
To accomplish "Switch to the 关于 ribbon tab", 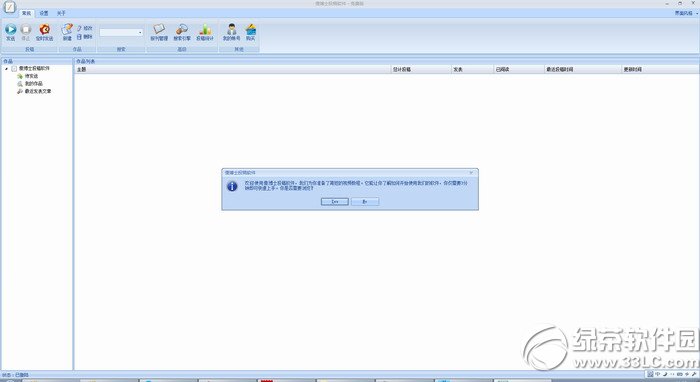I will click(61, 13).
